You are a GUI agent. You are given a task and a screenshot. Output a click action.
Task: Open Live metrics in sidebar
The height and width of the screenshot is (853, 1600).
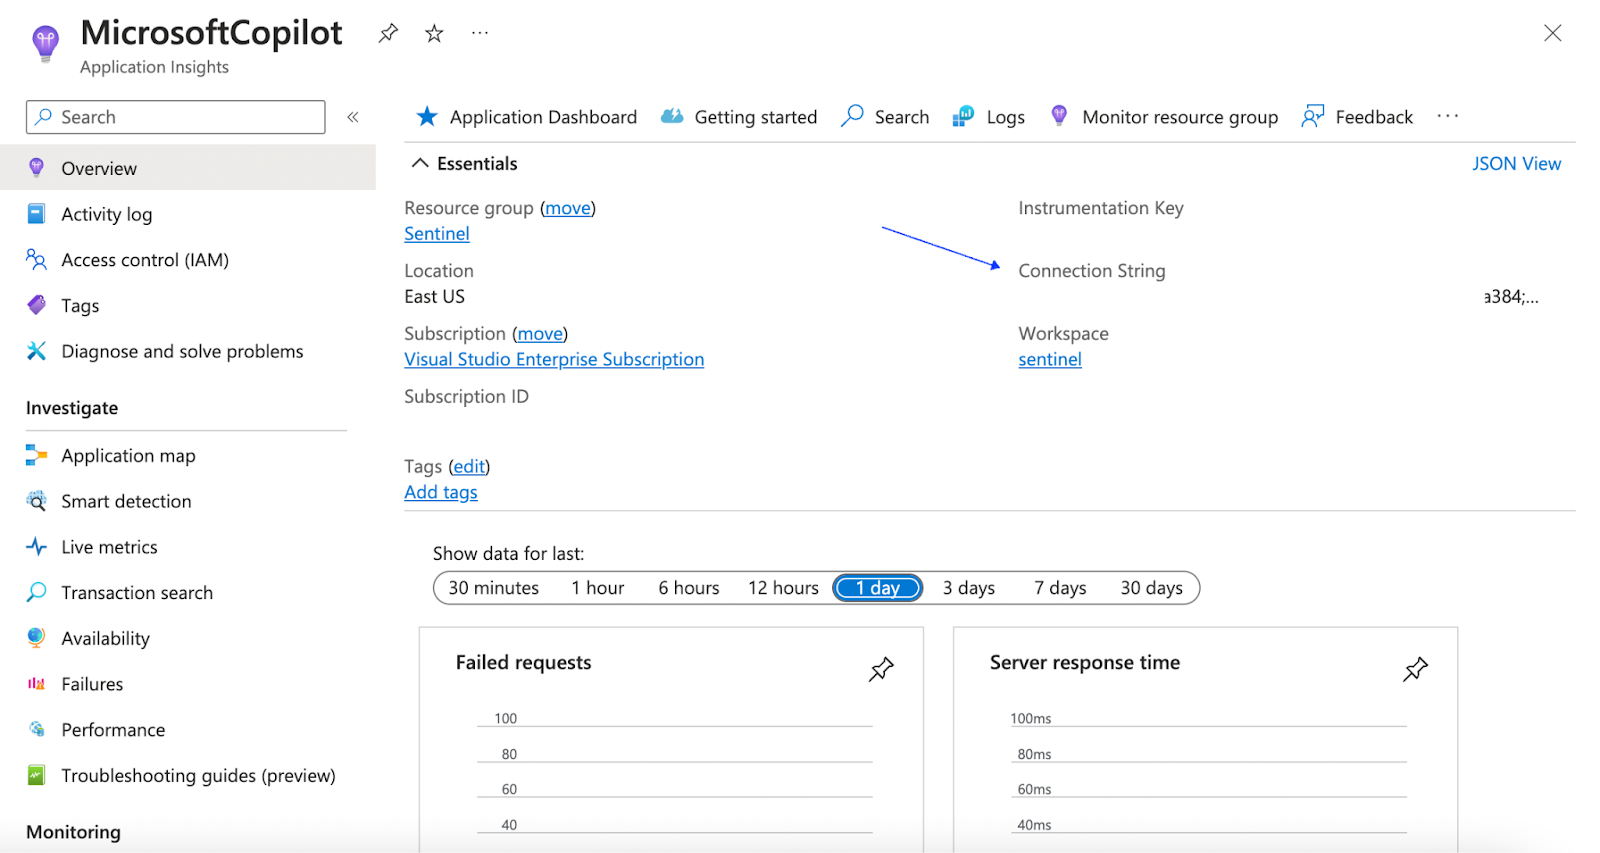(x=109, y=547)
